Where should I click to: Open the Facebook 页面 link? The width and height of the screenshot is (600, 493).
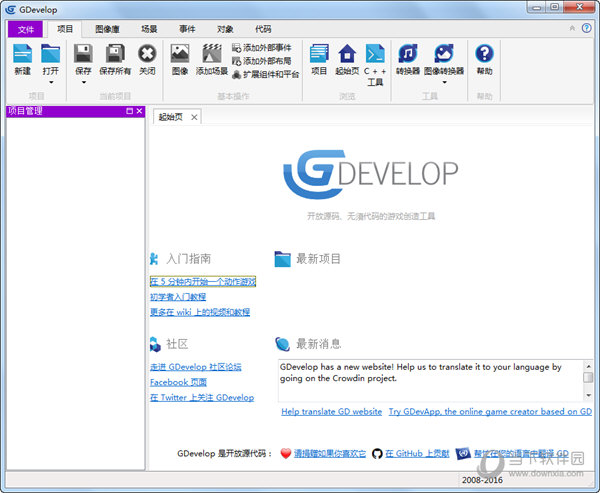pos(178,382)
